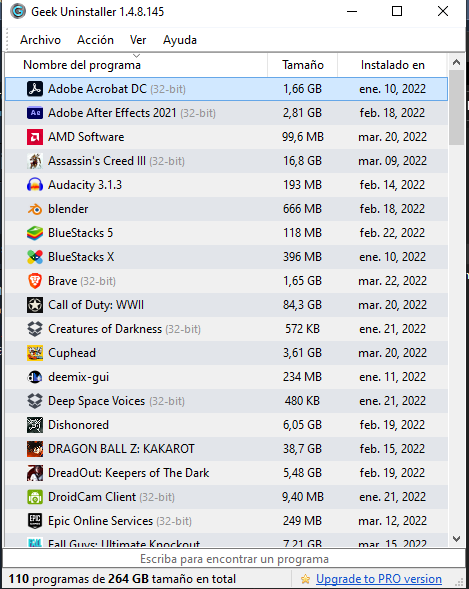The width and height of the screenshot is (469, 589).
Task: Select the blender program icon
Action: (x=35, y=209)
